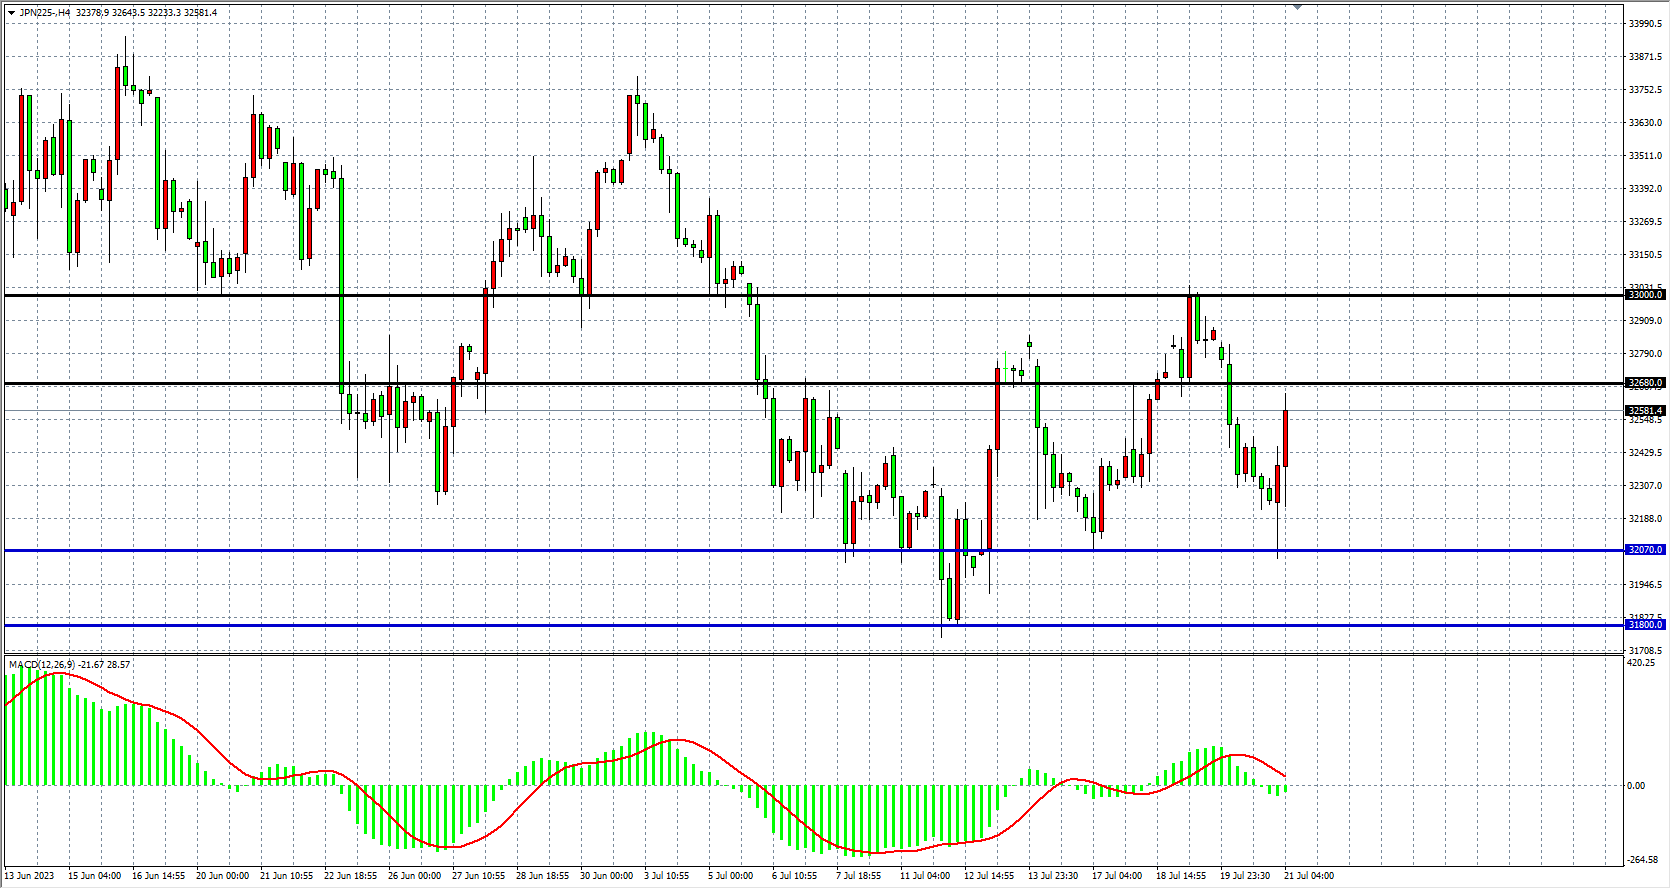Click the MACD(12,26,9) indicator label
Screen dimensions: 1671x889
coord(41,665)
